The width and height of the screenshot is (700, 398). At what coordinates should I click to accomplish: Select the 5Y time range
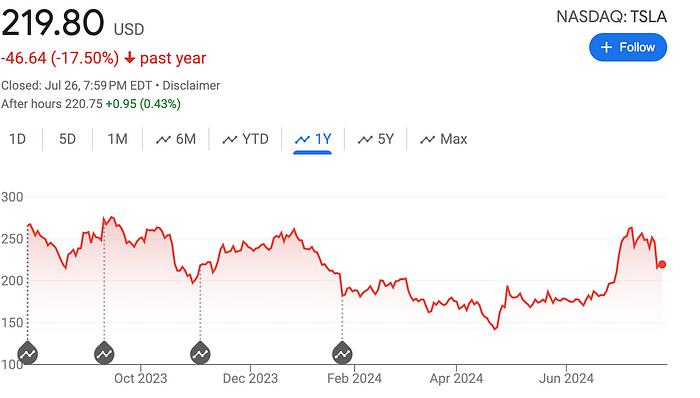coord(375,139)
